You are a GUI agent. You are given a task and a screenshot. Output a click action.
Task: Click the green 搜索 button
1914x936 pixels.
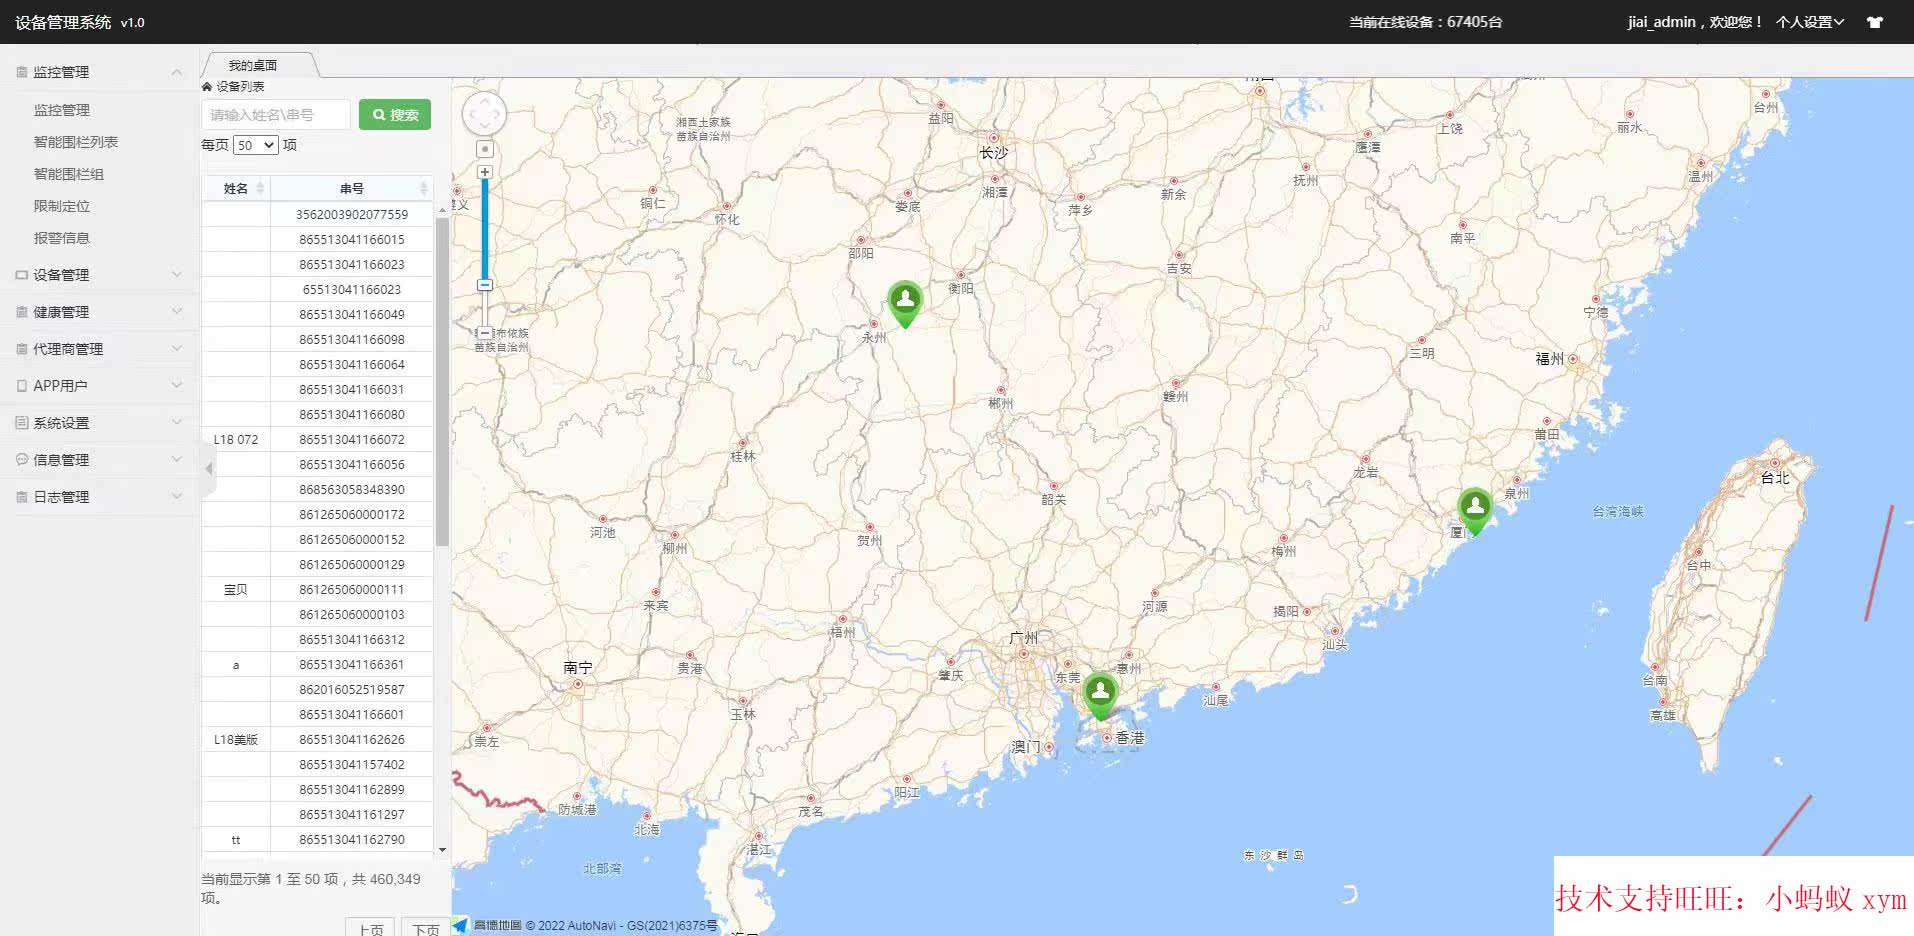[395, 115]
